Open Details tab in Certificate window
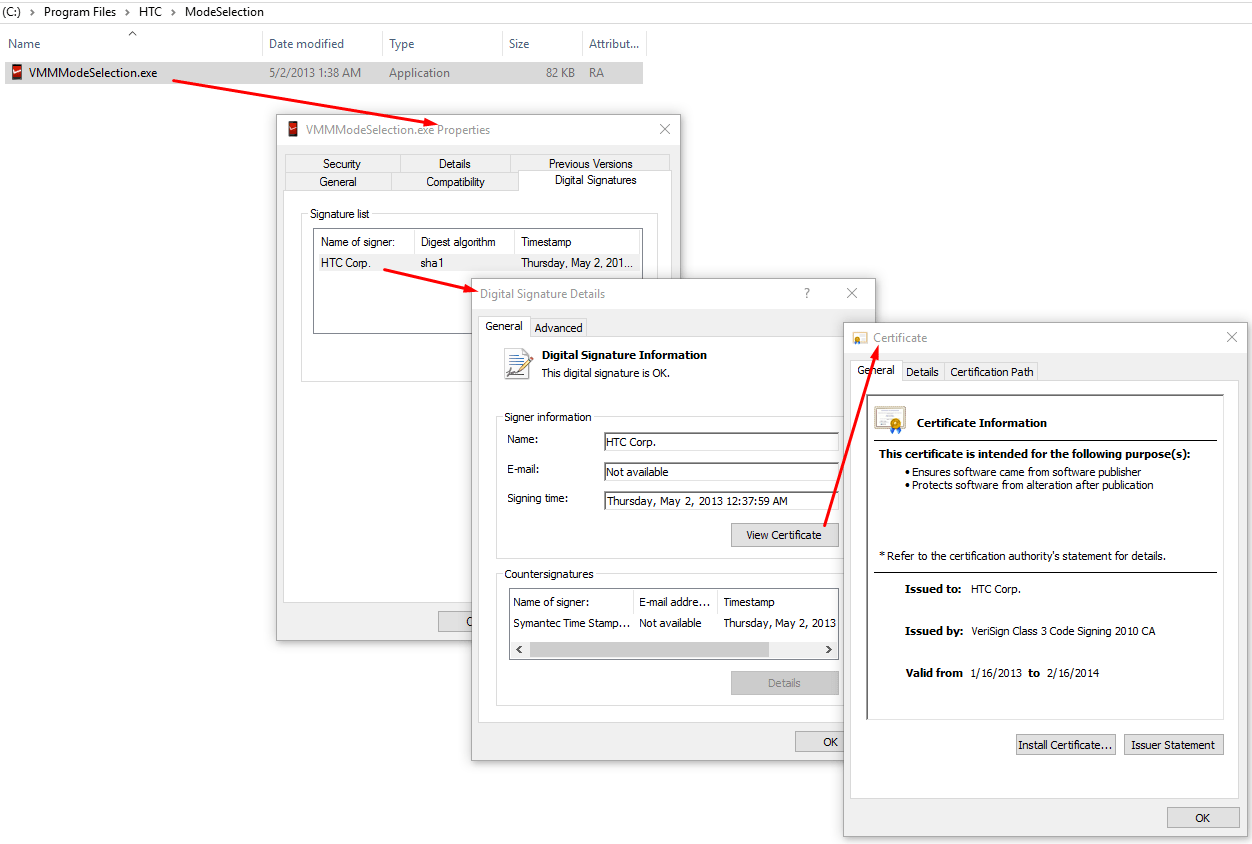This screenshot has height=844, width=1252. pos(922,372)
